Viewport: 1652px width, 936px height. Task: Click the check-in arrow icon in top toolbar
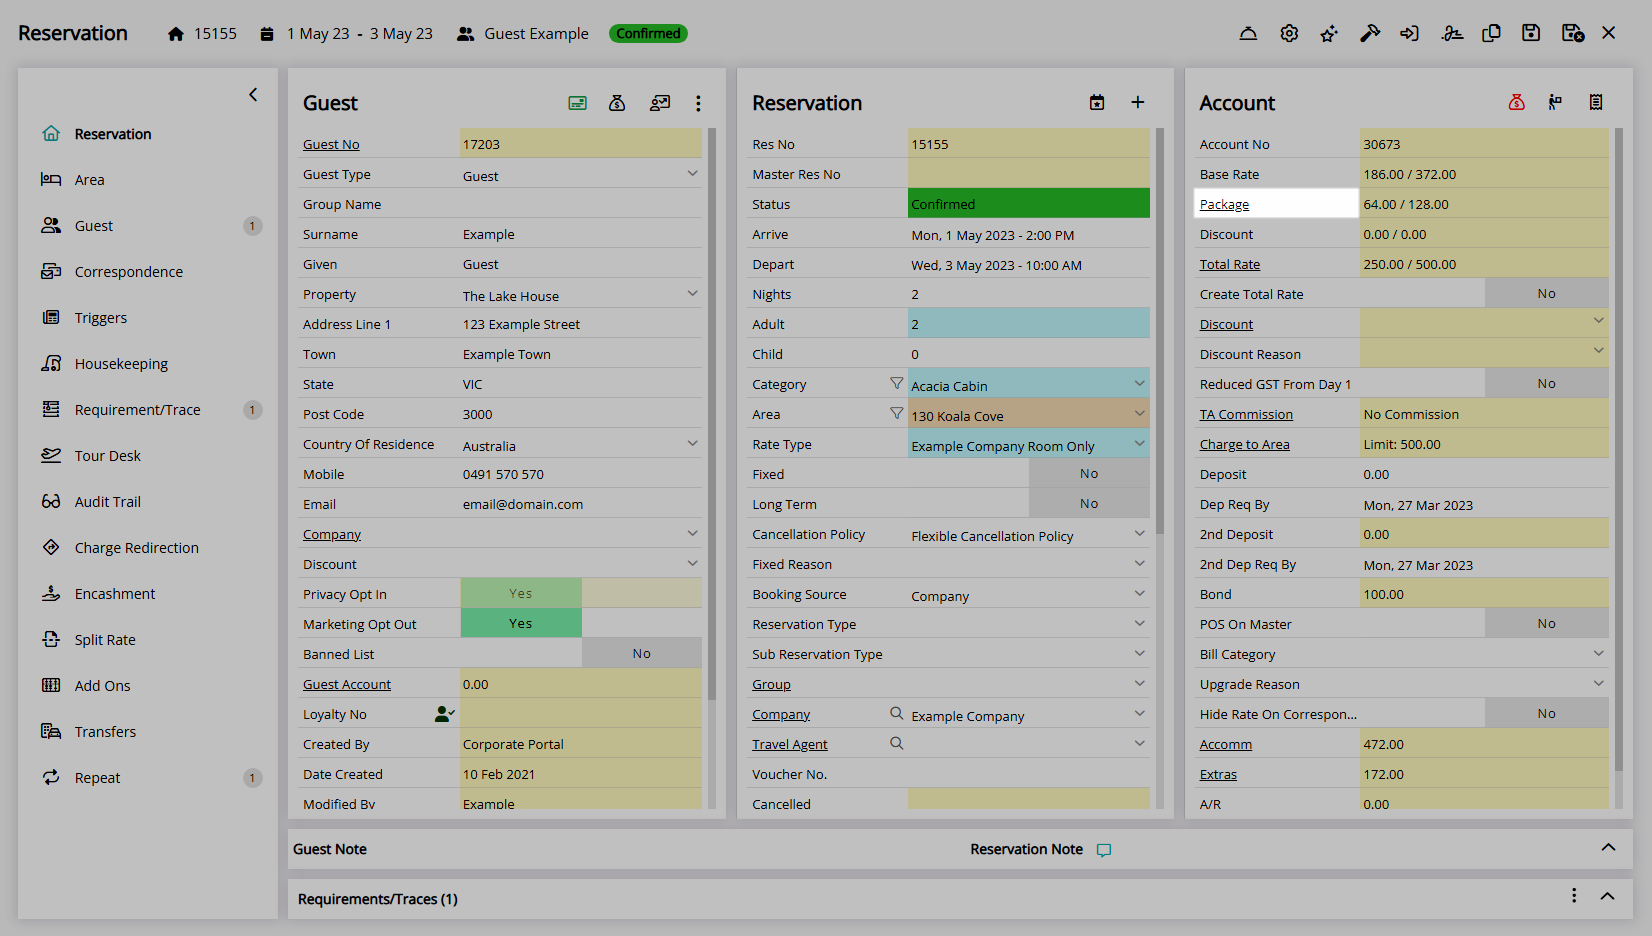(1410, 33)
